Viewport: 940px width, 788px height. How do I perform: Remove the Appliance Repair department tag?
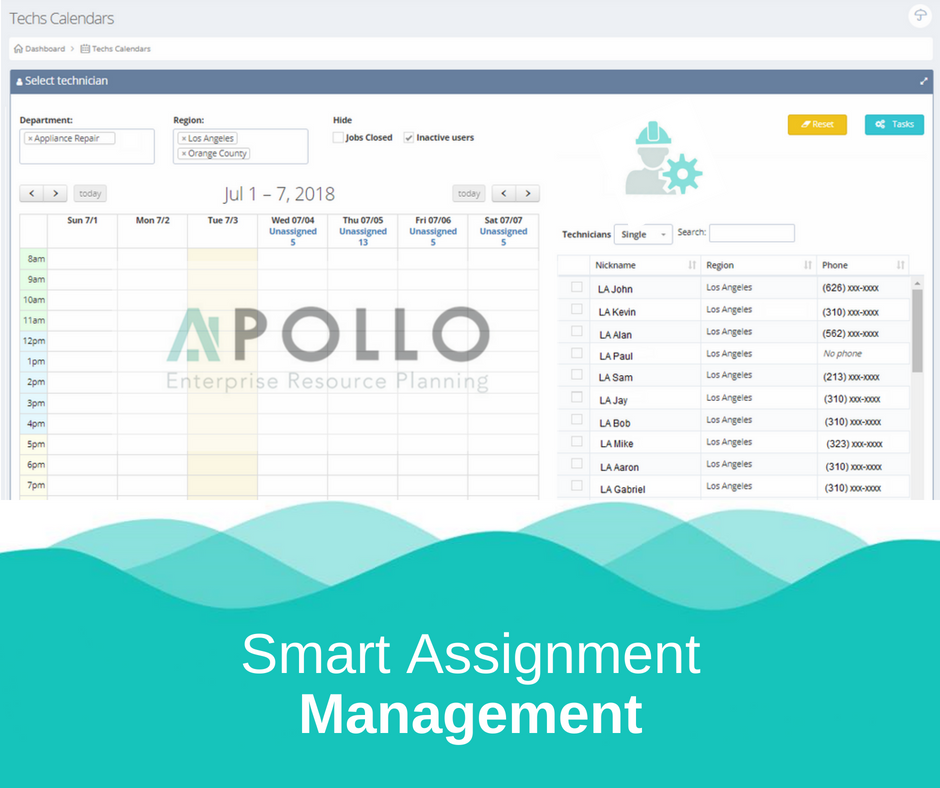(30, 139)
